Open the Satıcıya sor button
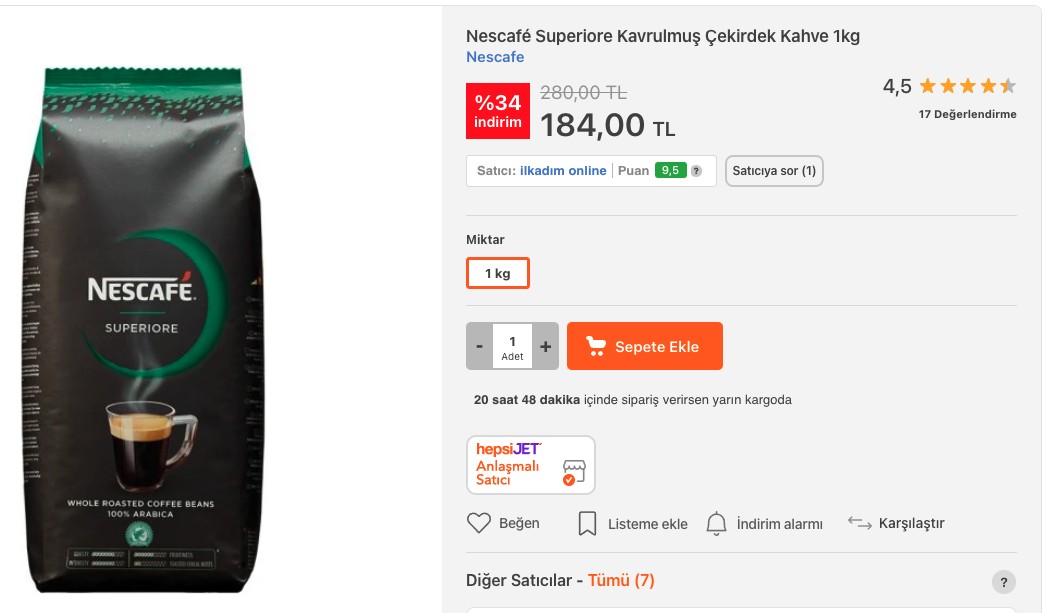Viewport: 1054px width, 613px height. 774,171
